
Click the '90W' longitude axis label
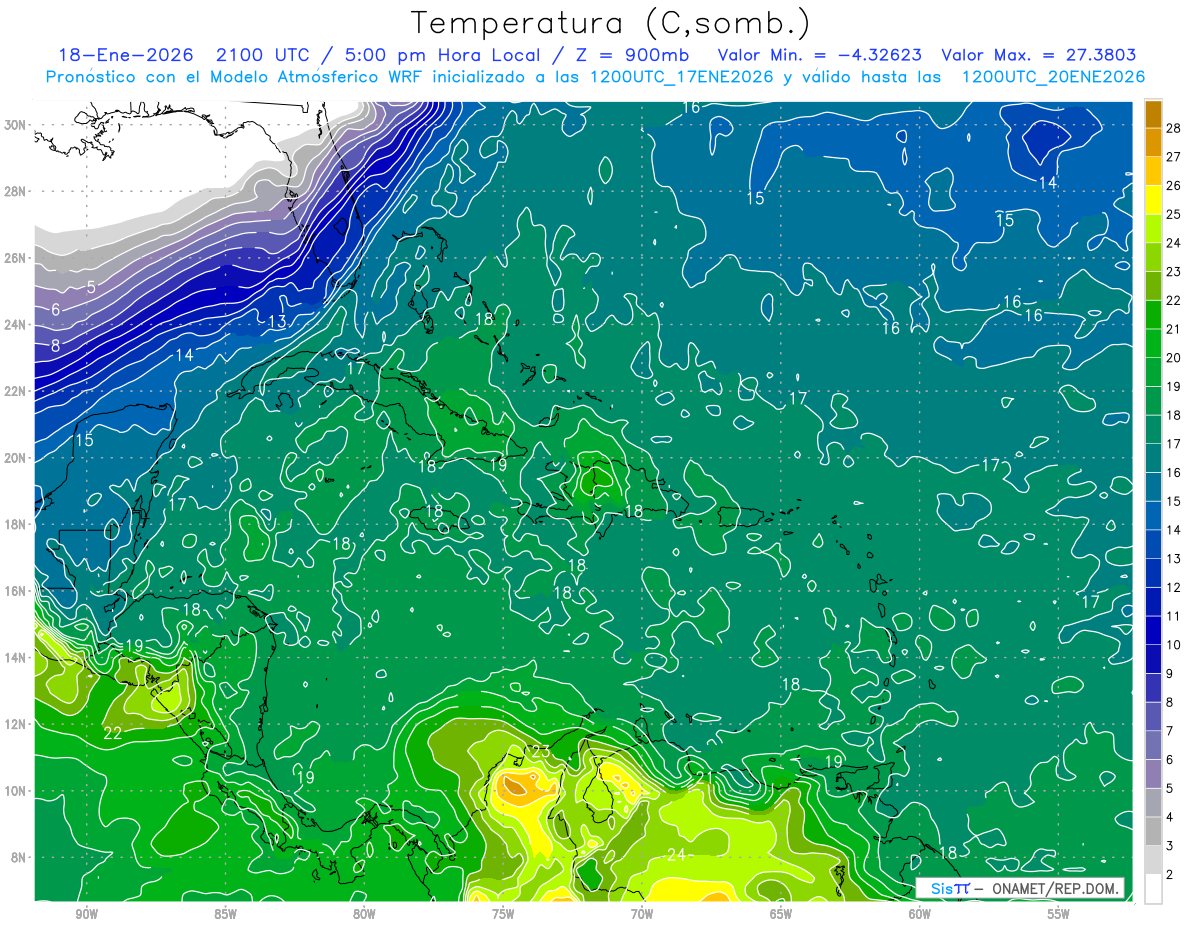[87, 914]
